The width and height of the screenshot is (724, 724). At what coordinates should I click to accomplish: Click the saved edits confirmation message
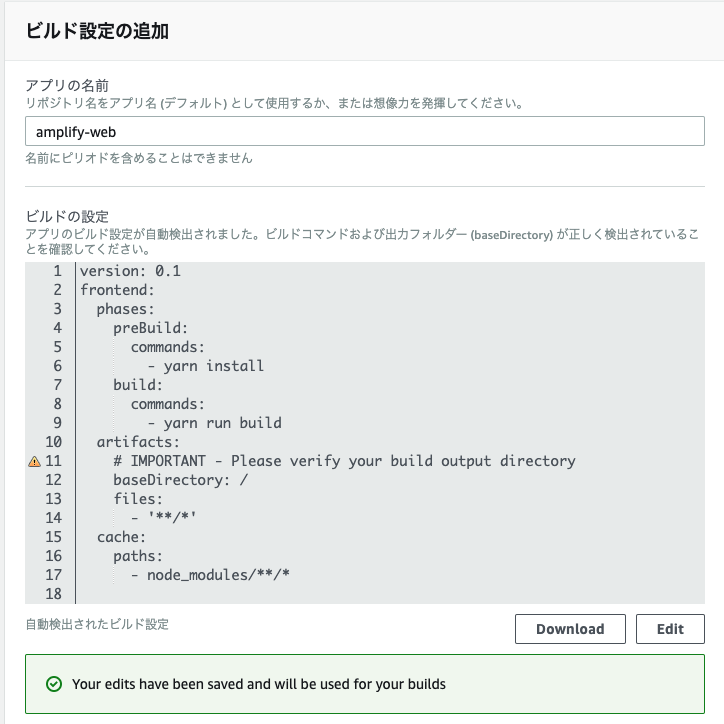pos(259,684)
